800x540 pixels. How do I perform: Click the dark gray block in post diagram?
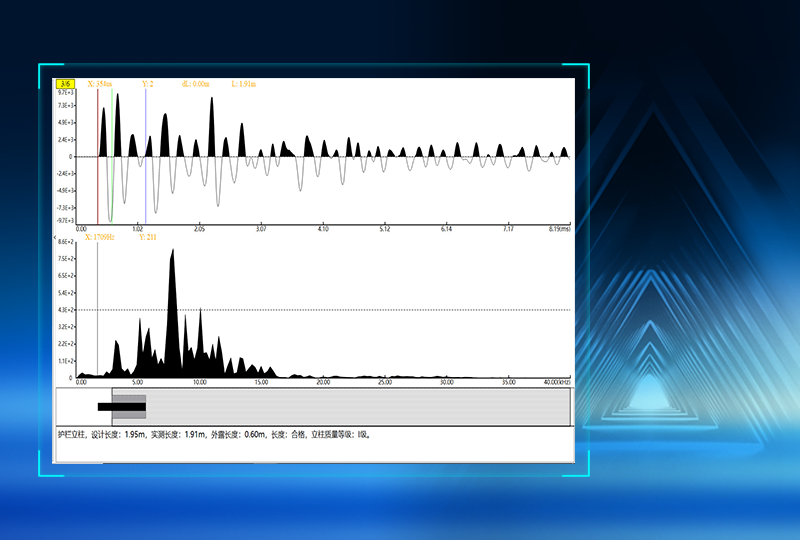coord(129,406)
